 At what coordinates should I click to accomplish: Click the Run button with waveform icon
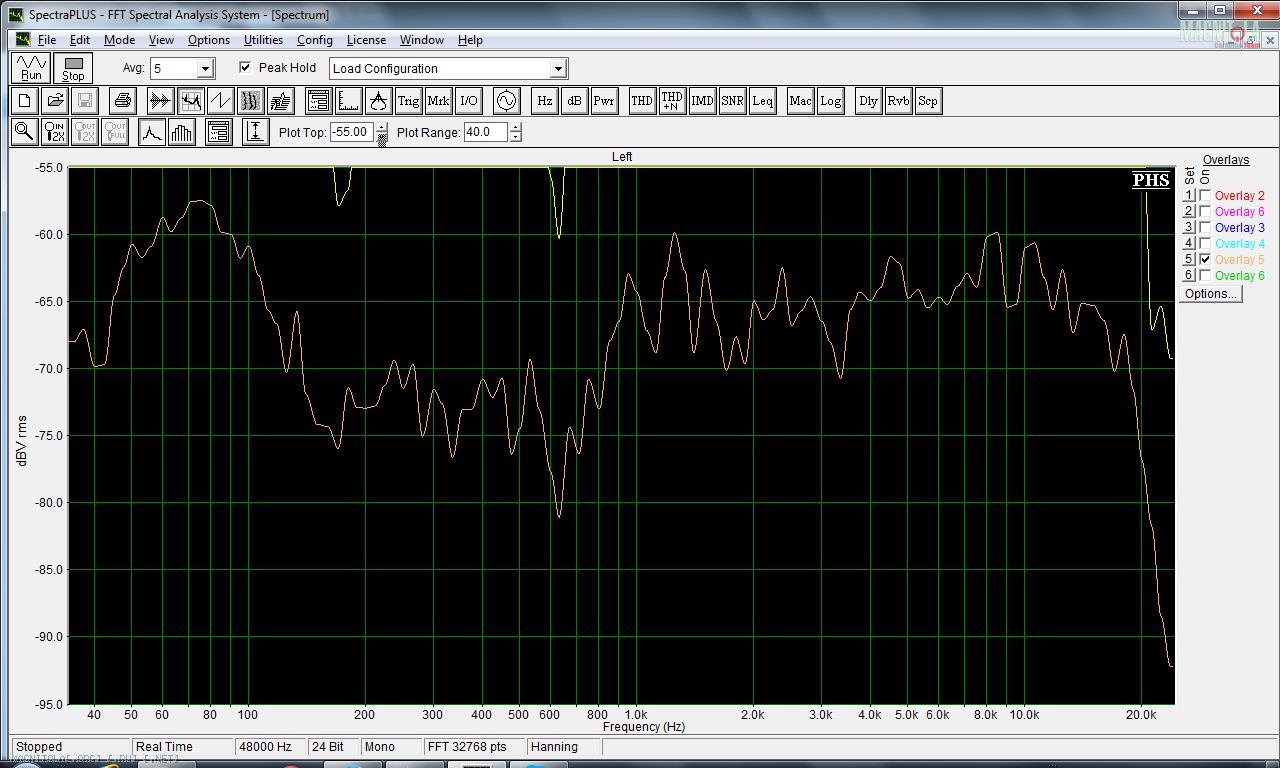[32, 68]
